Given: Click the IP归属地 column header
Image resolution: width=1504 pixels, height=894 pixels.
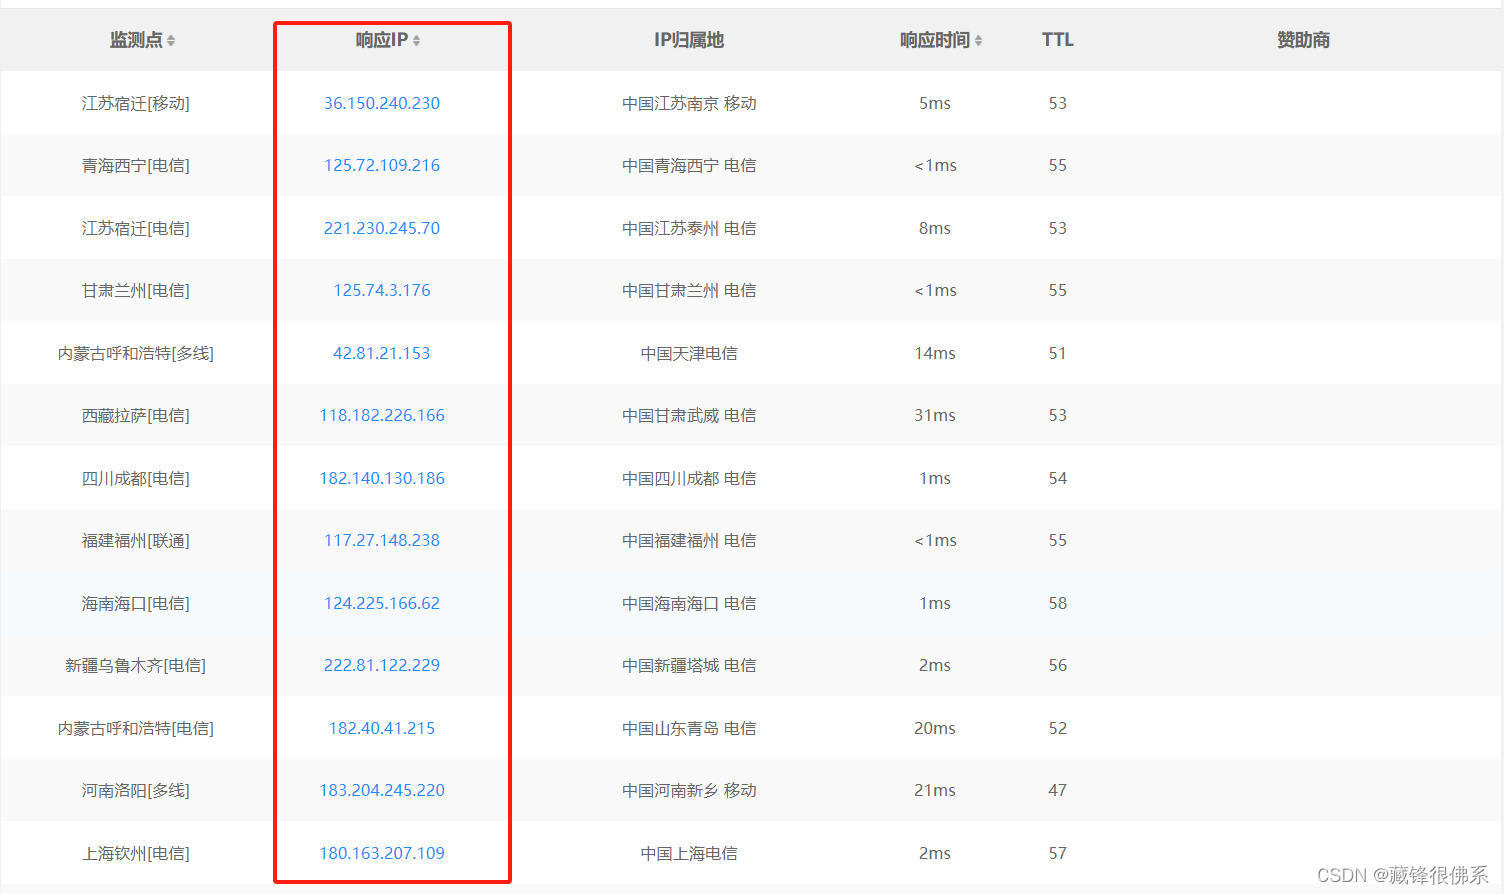Looking at the screenshot, I should [x=689, y=40].
